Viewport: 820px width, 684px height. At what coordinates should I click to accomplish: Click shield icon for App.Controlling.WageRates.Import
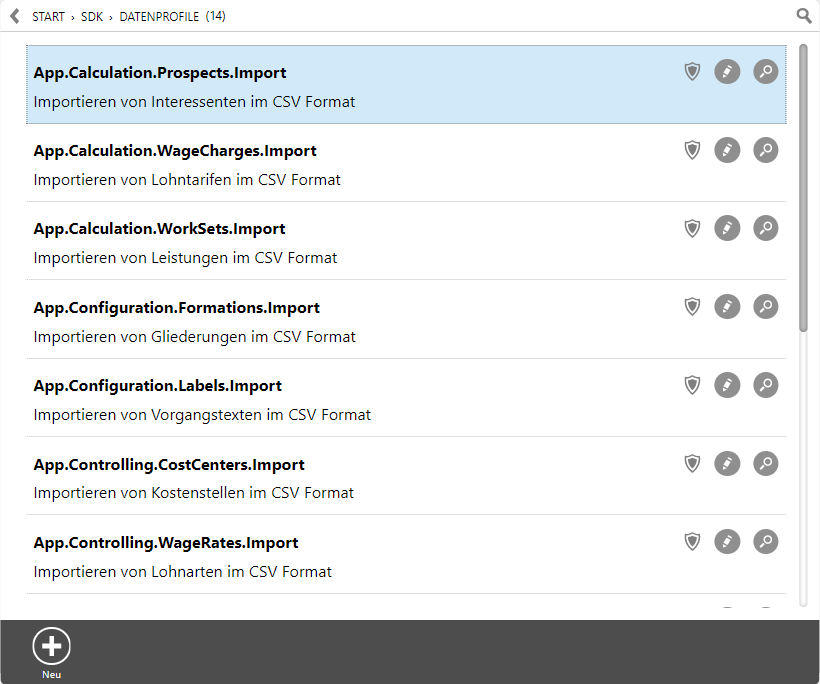pos(692,541)
